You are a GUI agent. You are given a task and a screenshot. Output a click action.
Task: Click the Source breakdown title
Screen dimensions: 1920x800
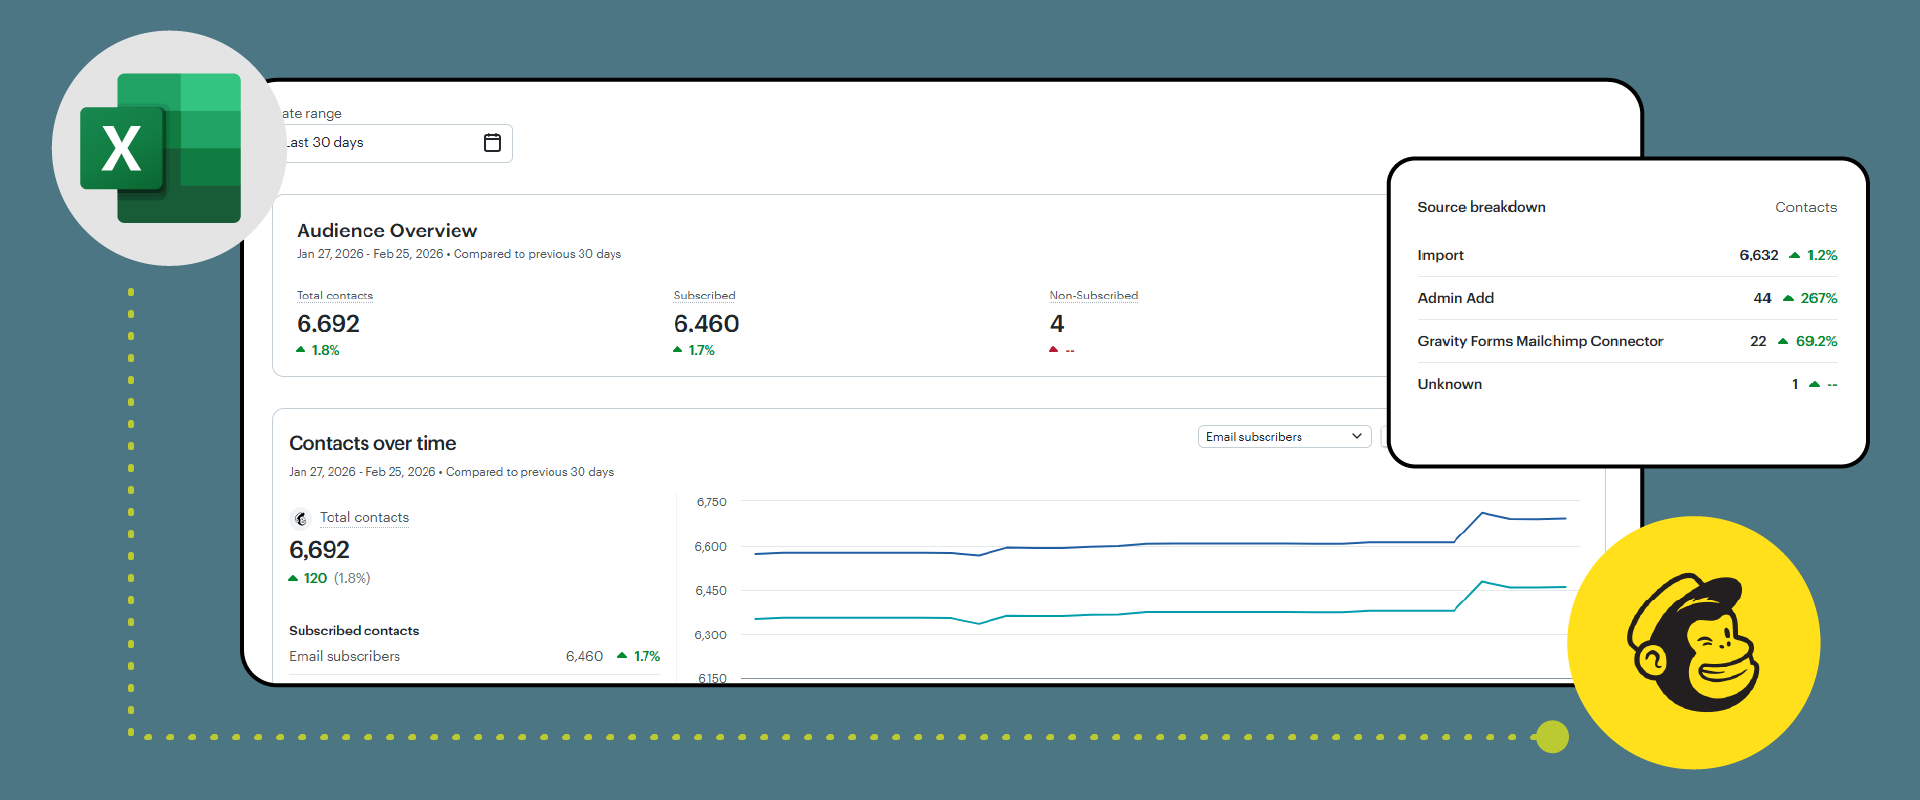click(x=1481, y=207)
